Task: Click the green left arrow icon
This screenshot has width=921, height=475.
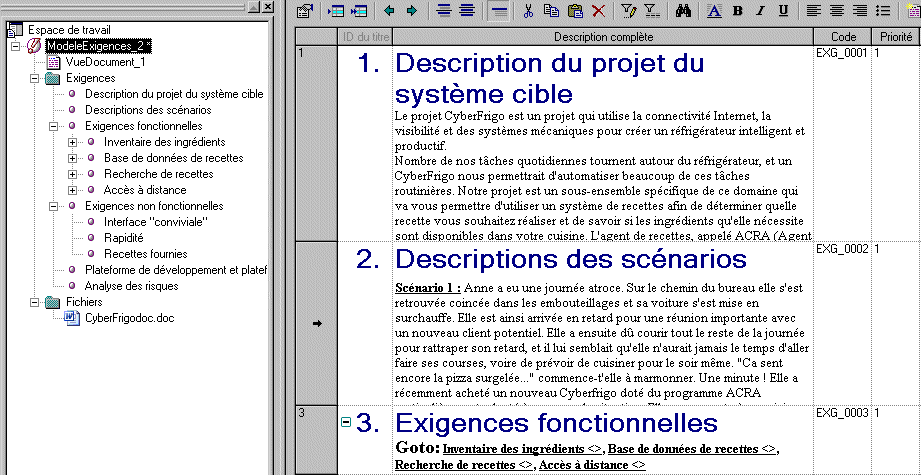Action: pyautogui.click(x=387, y=11)
